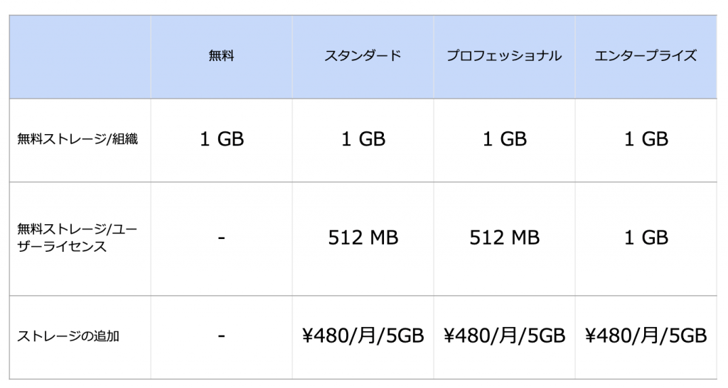The image size is (728, 388).
Task: Select the スタンダード plan header
Action: click(363, 56)
